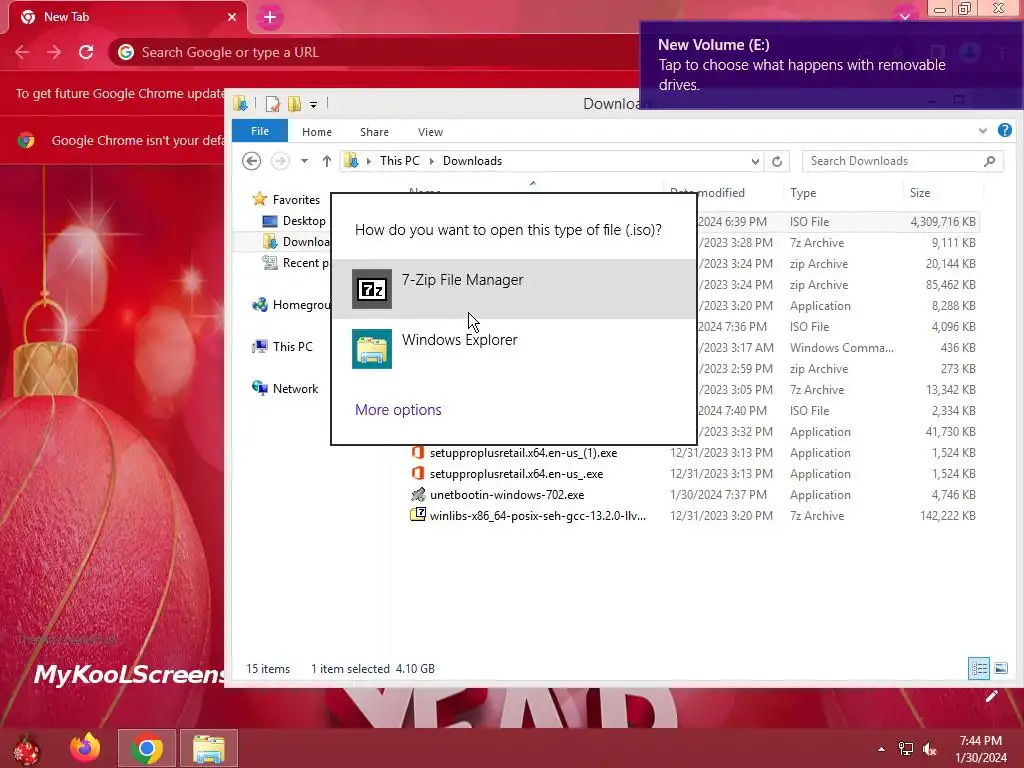
Task: Sort files by the Type column
Action: click(803, 193)
